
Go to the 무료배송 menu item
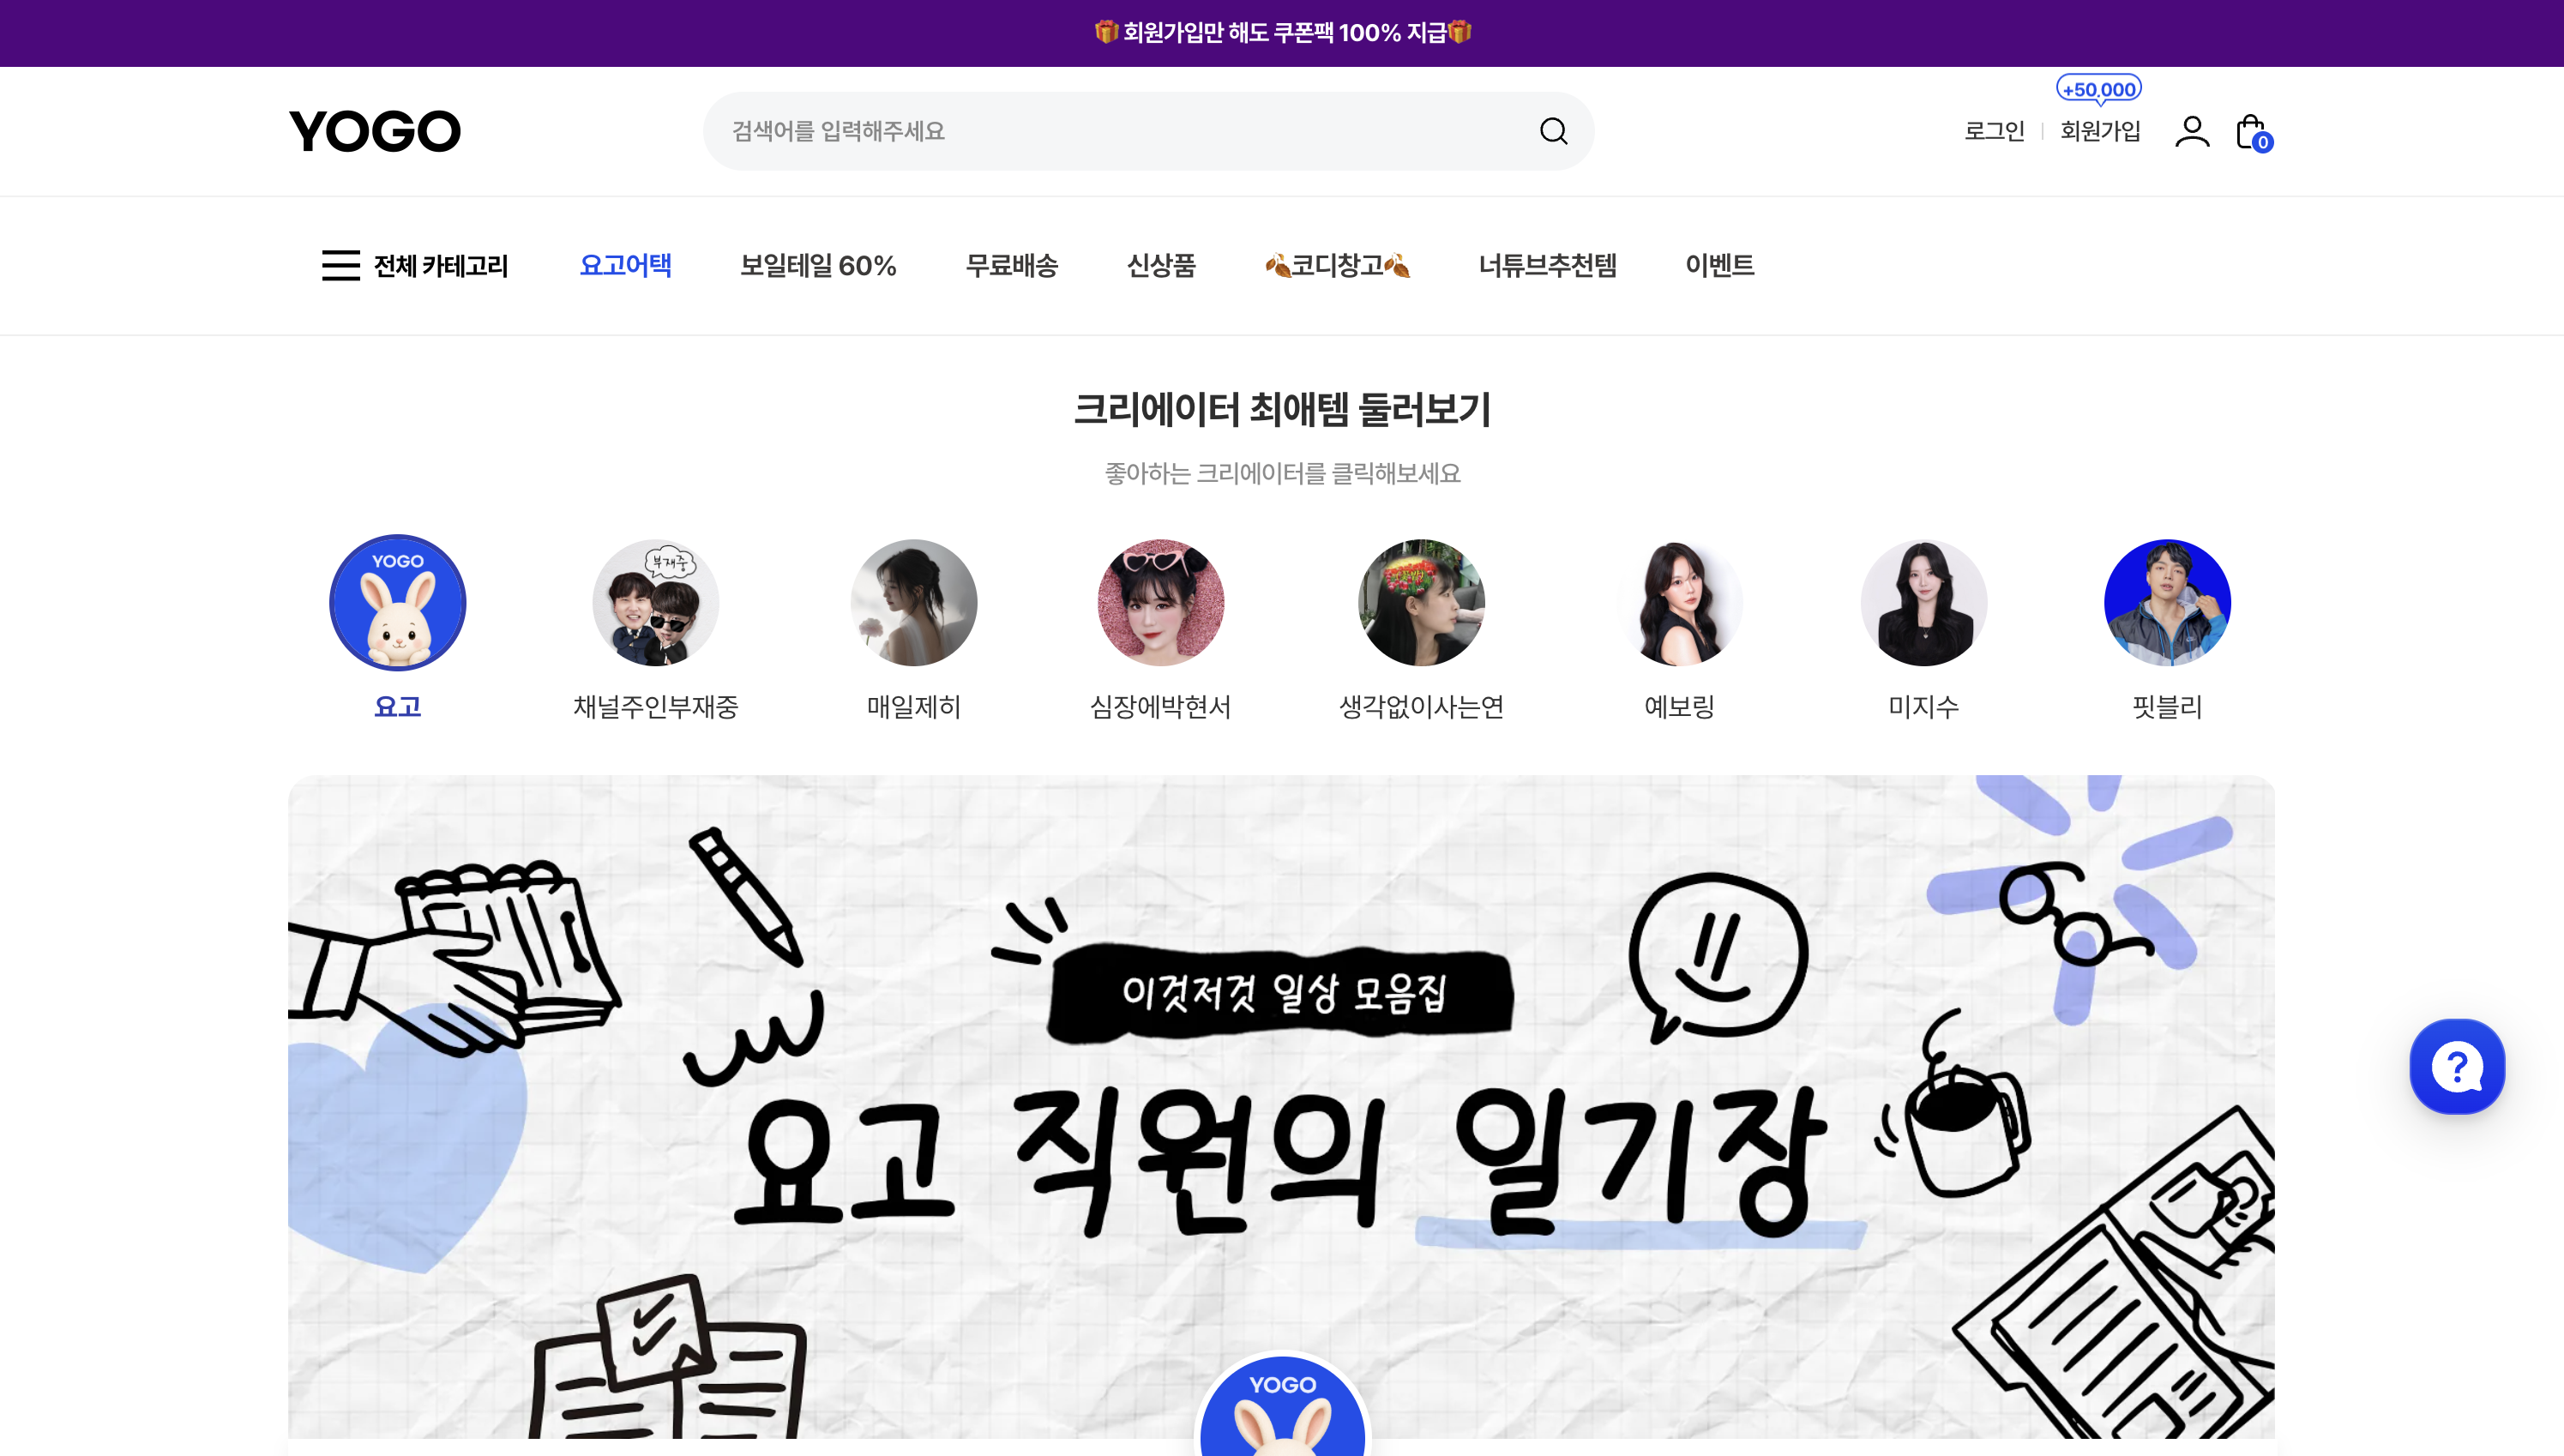pyautogui.click(x=1012, y=265)
